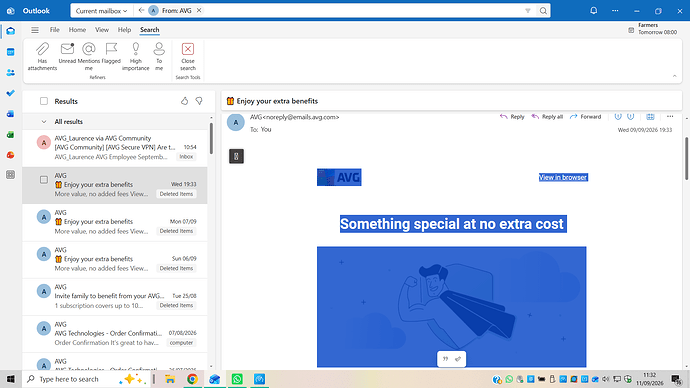Screen dimensions: 690x388
Task: Open Word from the app bar
Action: (11, 113)
